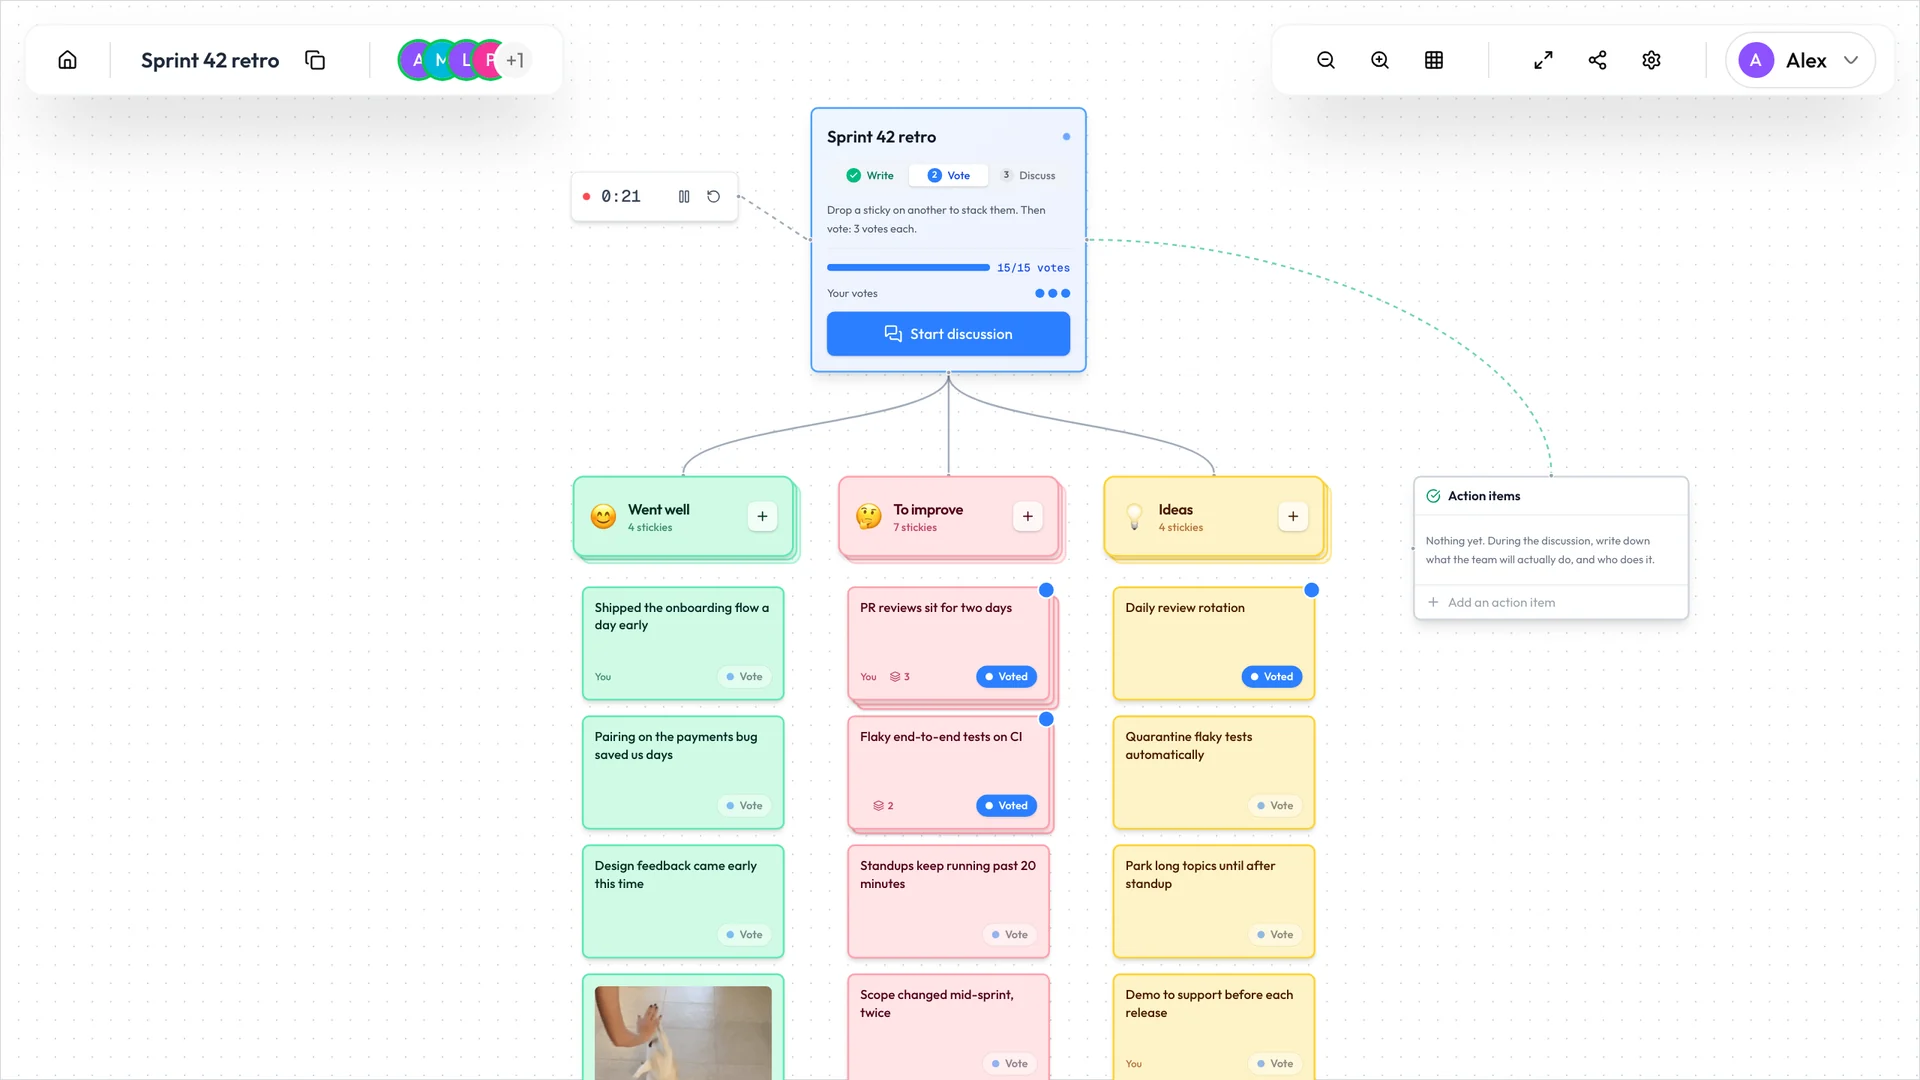Click participant avatar L
1920x1080 pixels.
[466, 60]
